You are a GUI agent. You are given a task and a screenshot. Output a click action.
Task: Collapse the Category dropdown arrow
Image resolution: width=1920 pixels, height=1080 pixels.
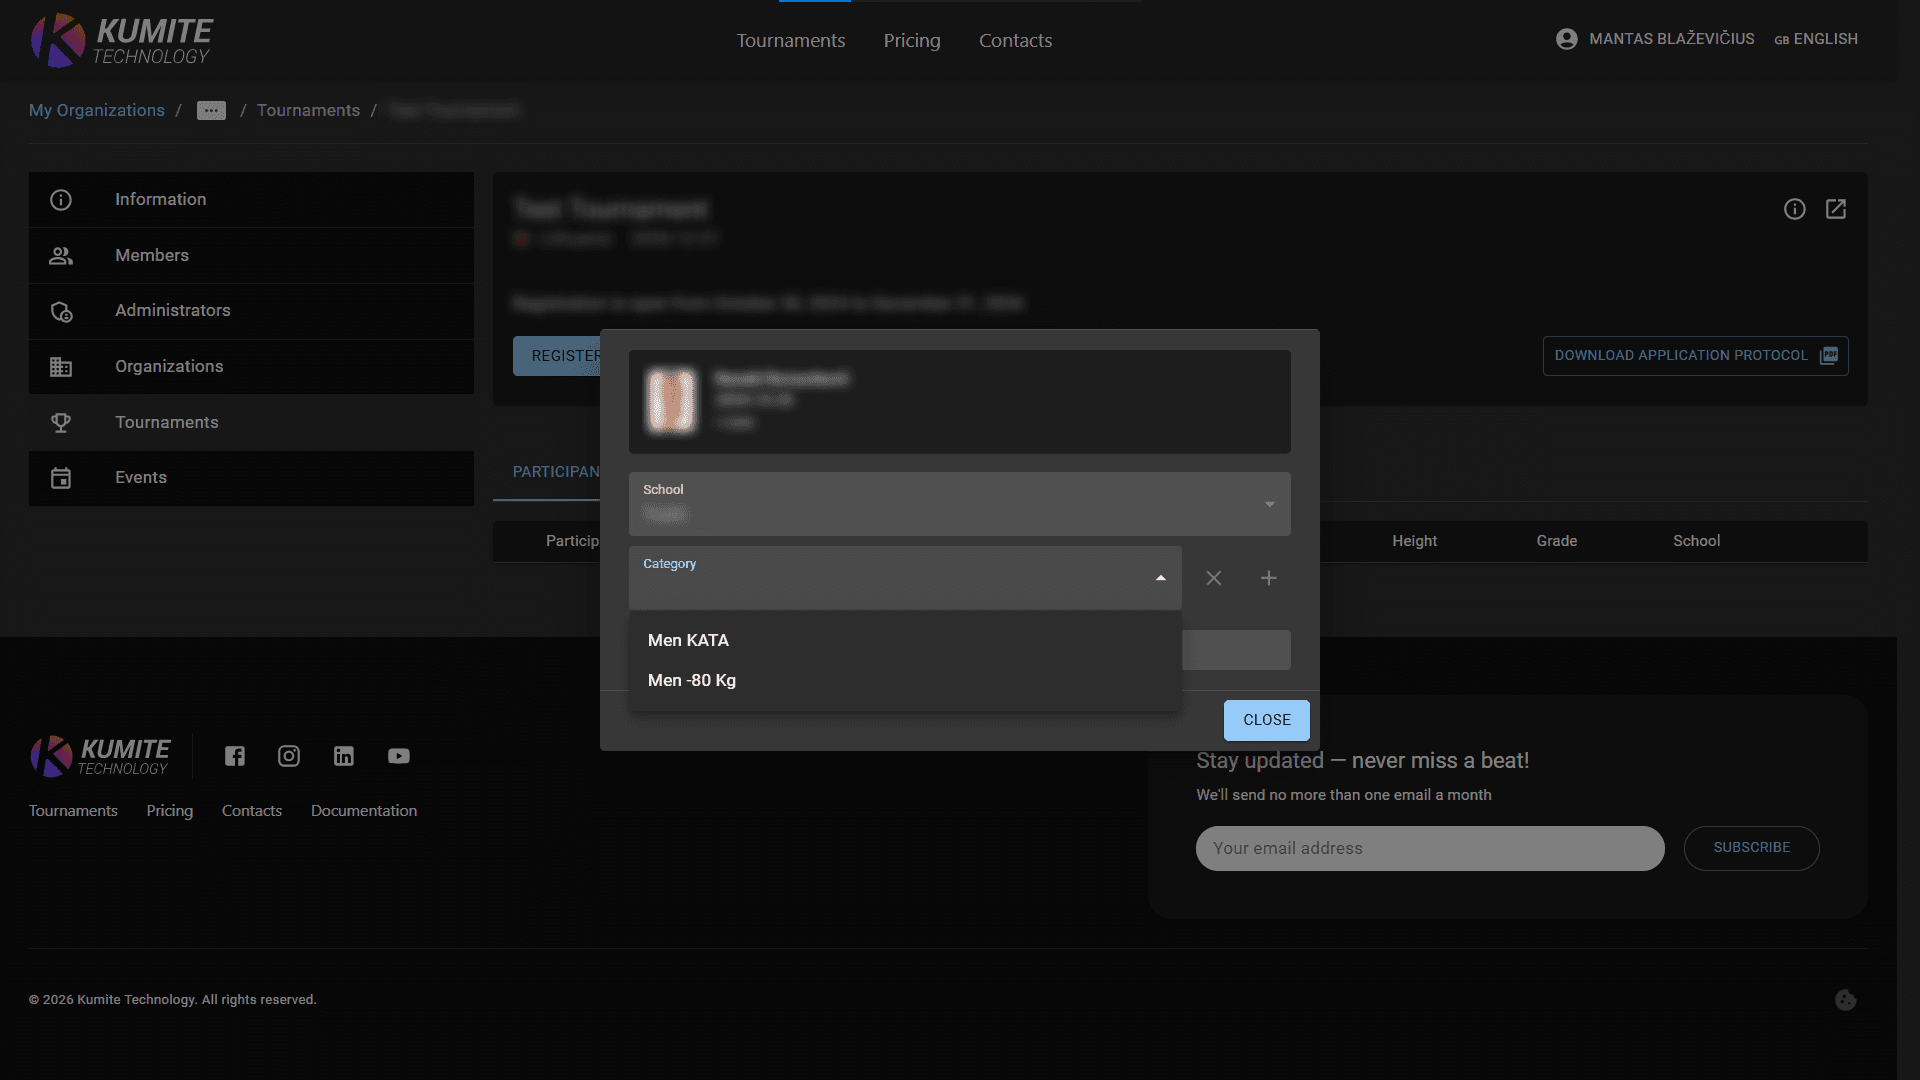point(1160,578)
